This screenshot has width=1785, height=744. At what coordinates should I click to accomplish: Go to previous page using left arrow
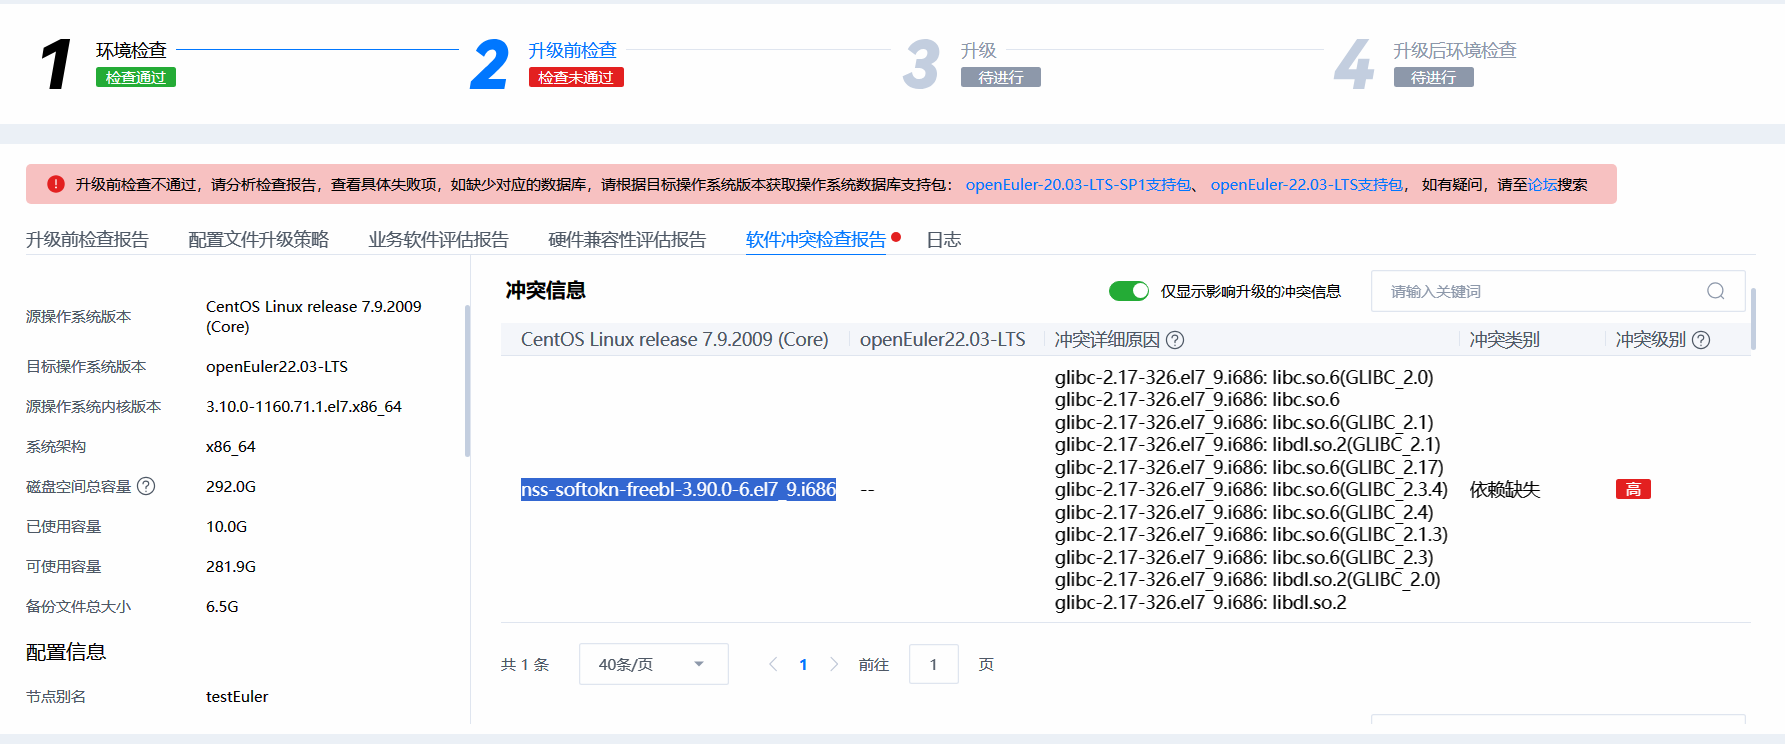pyautogui.click(x=773, y=664)
